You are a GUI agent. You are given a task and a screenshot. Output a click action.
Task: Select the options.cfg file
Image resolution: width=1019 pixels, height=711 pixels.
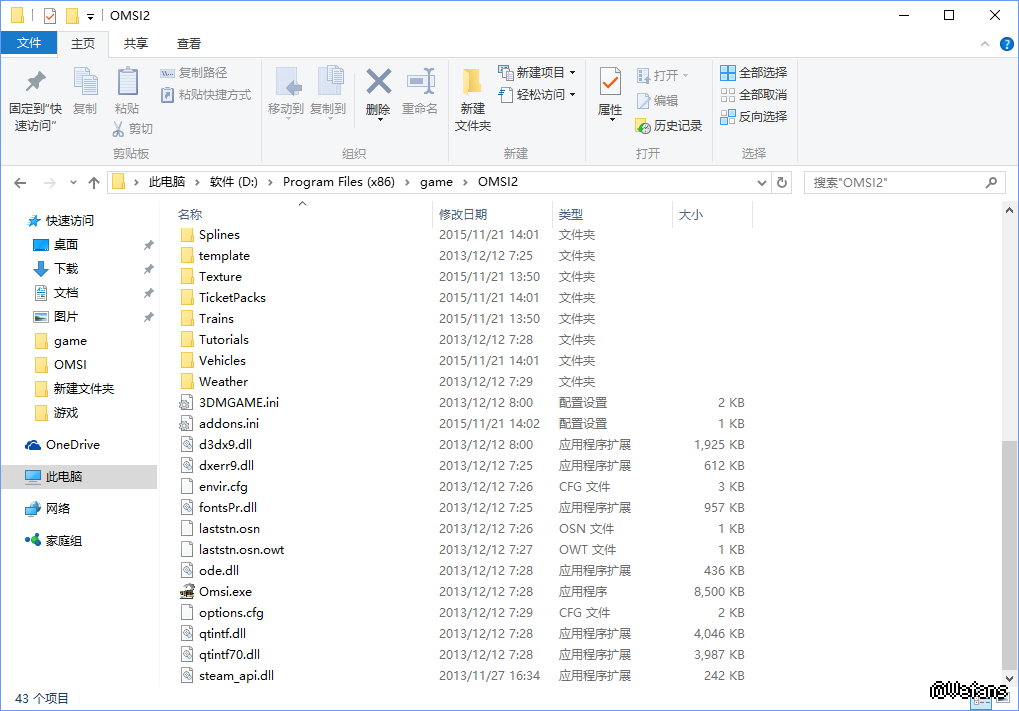[231, 613]
